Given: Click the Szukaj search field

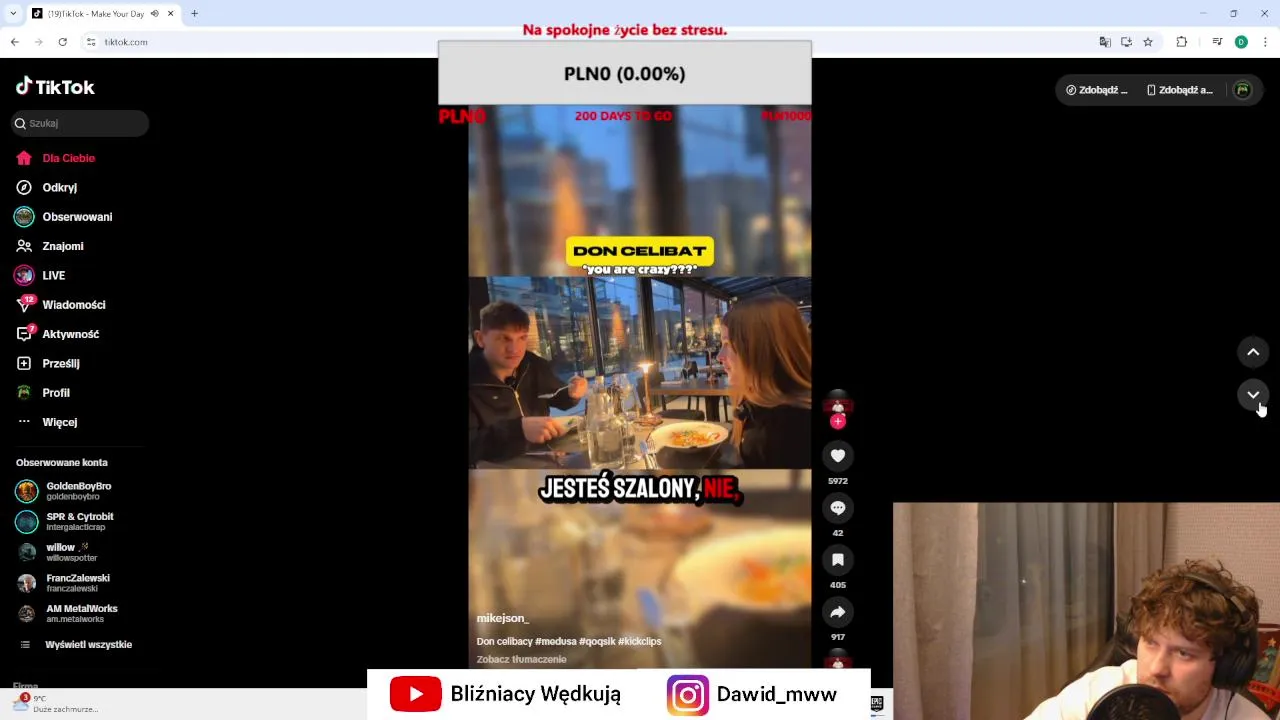Looking at the screenshot, I should pos(80,123).
